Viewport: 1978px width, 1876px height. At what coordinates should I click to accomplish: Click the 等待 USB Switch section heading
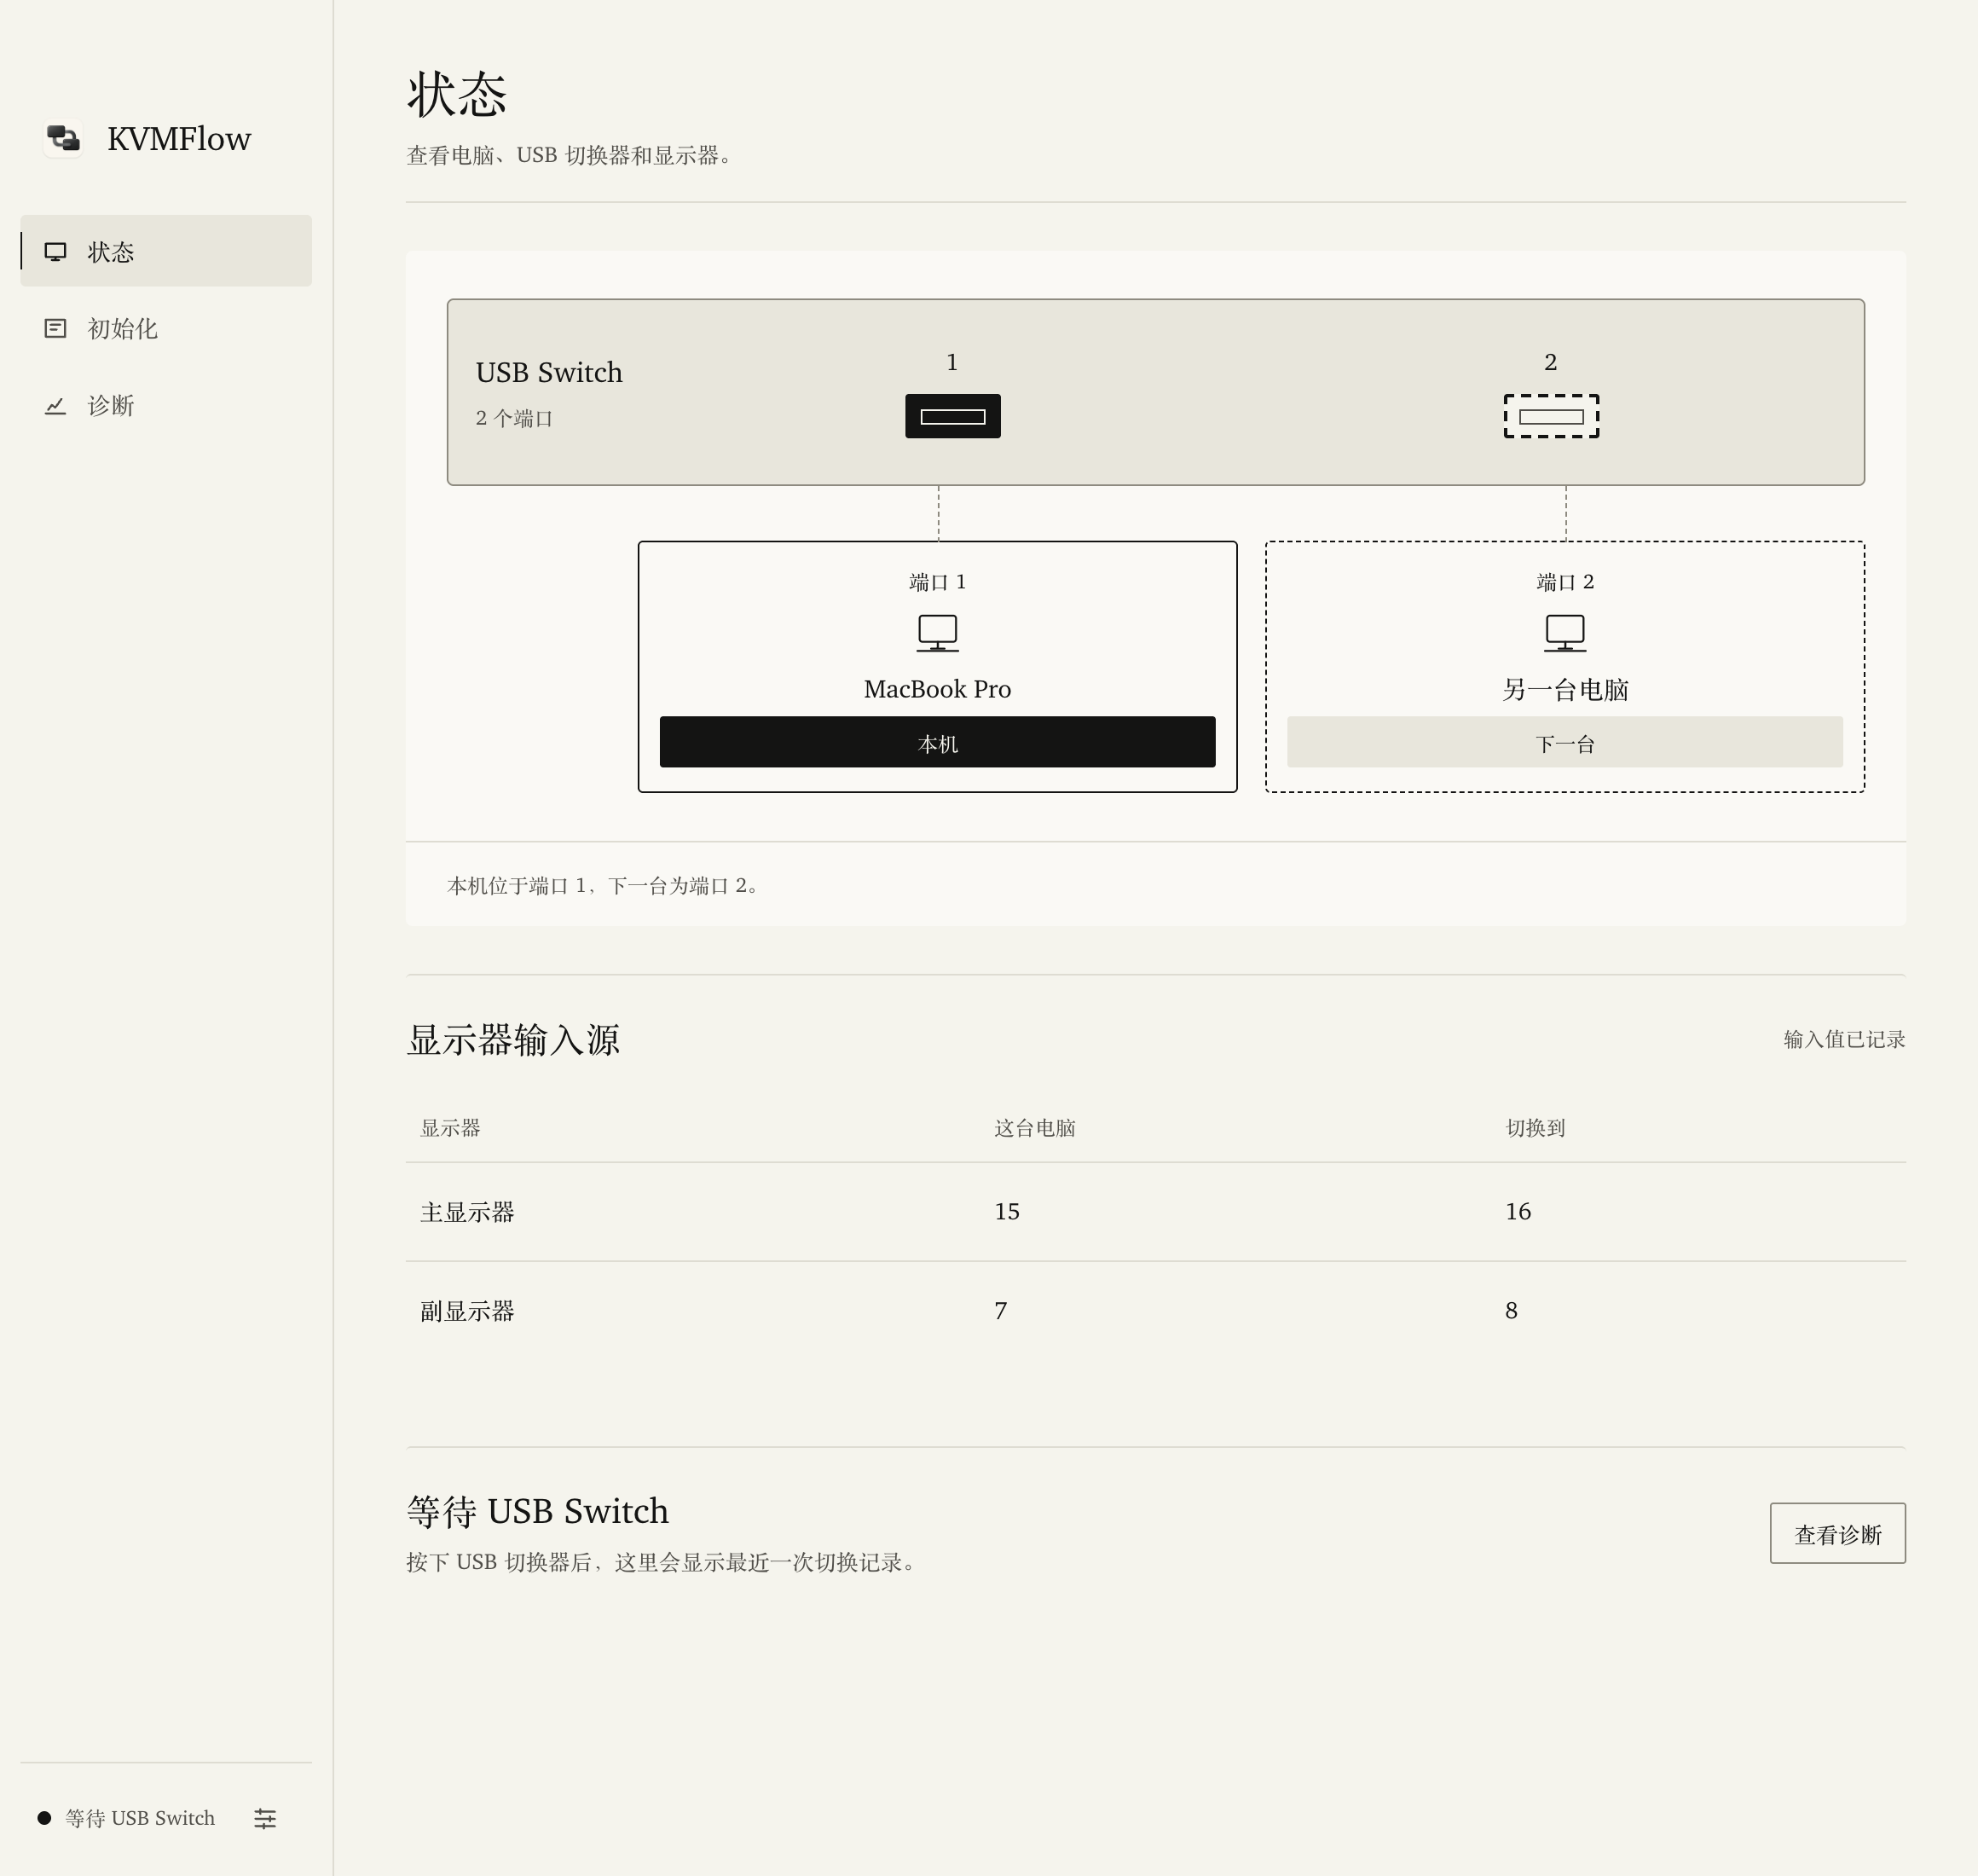[x=537, y=1511]
